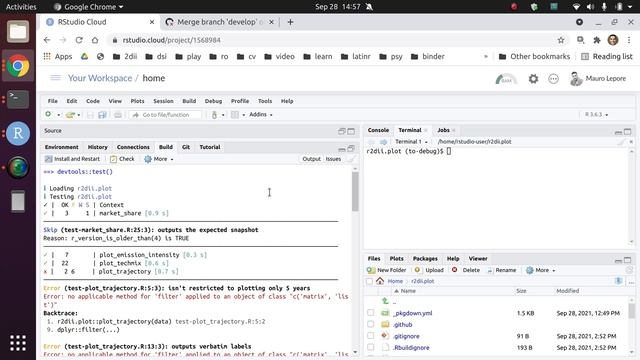Open the R 3.6.3 version dropdown
This screenshot has width=640, height=360.
point(596,115)
